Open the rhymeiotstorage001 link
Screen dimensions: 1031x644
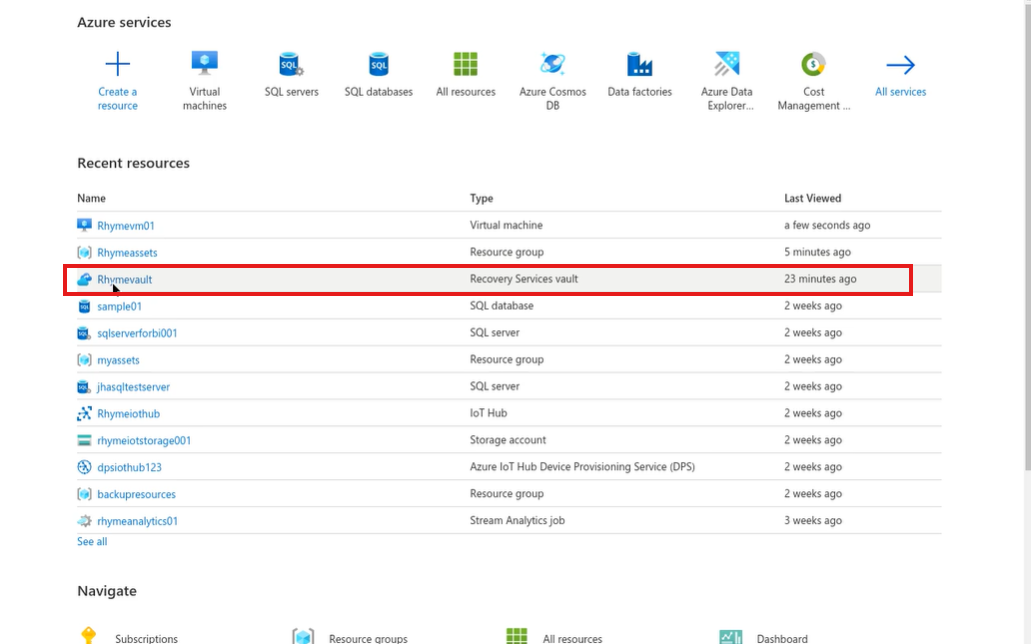pyautogui.click(x=144, y=441)
